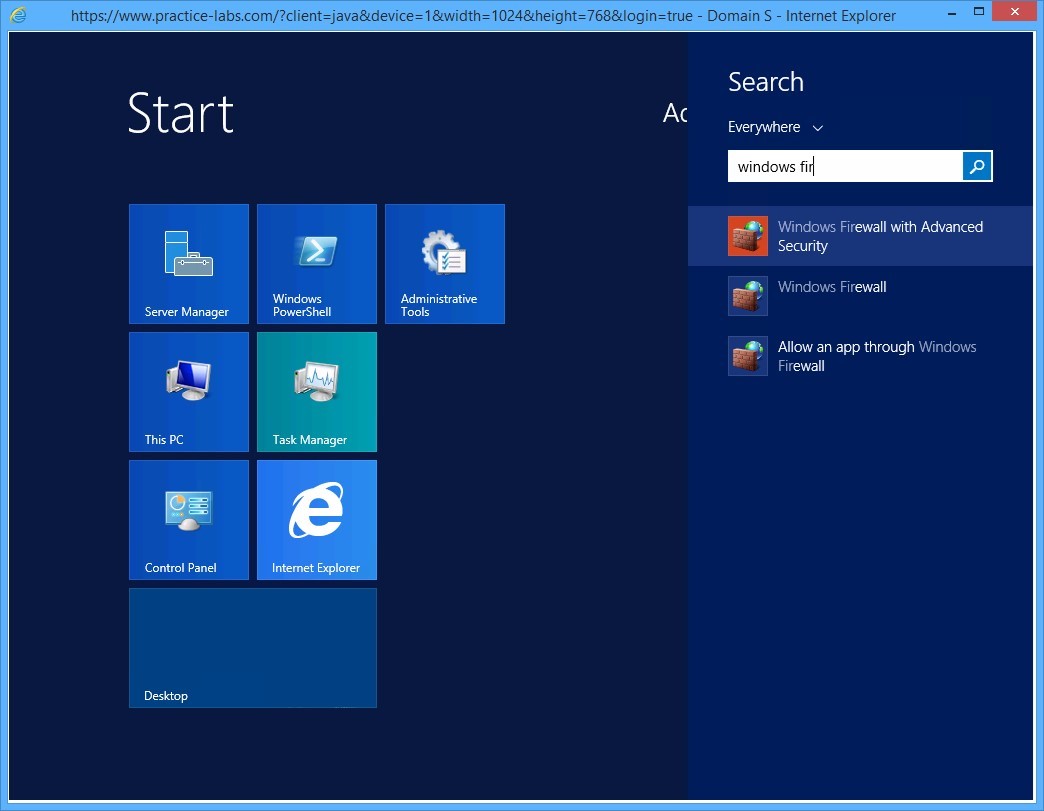This screenshot has width=1044, height=811.
Task: Launch the Windows PowerShell tile
Action: click(x=317, y=264)
